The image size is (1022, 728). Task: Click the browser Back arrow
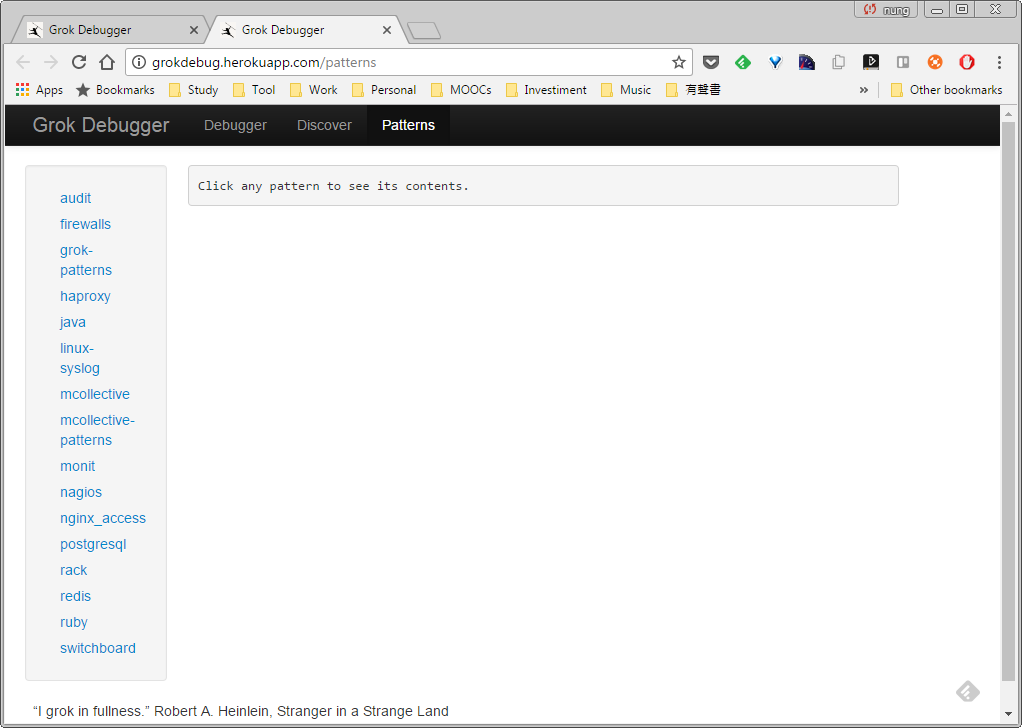[23, 63]
